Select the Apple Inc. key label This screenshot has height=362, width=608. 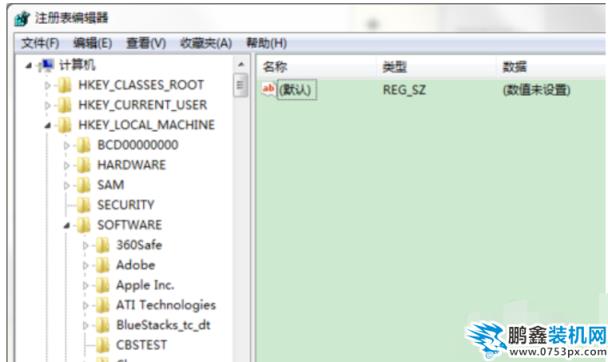click(145, 285)
